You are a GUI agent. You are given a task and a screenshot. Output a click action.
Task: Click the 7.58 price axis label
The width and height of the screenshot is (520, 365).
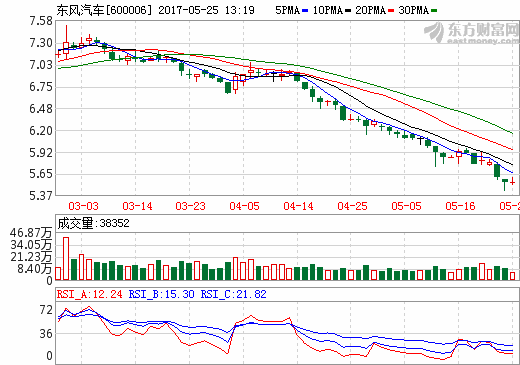tap(41, 21)
